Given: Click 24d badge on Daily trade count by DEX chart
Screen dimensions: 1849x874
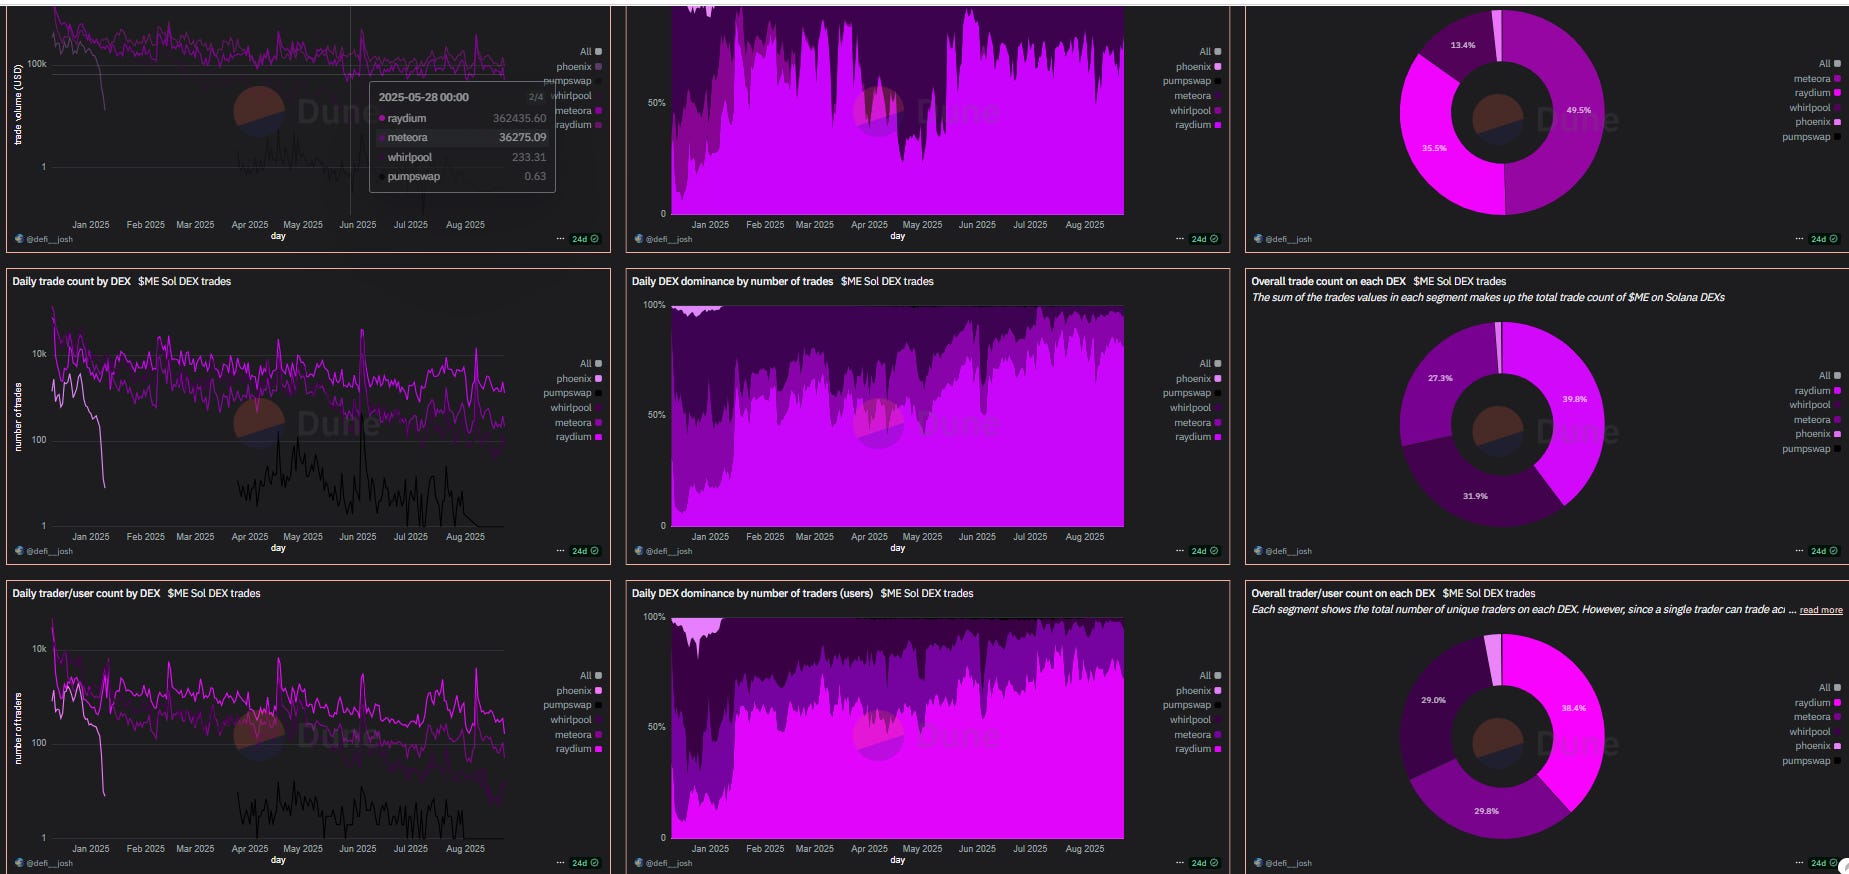Looking at the screenshot, I should click(585, 551).
